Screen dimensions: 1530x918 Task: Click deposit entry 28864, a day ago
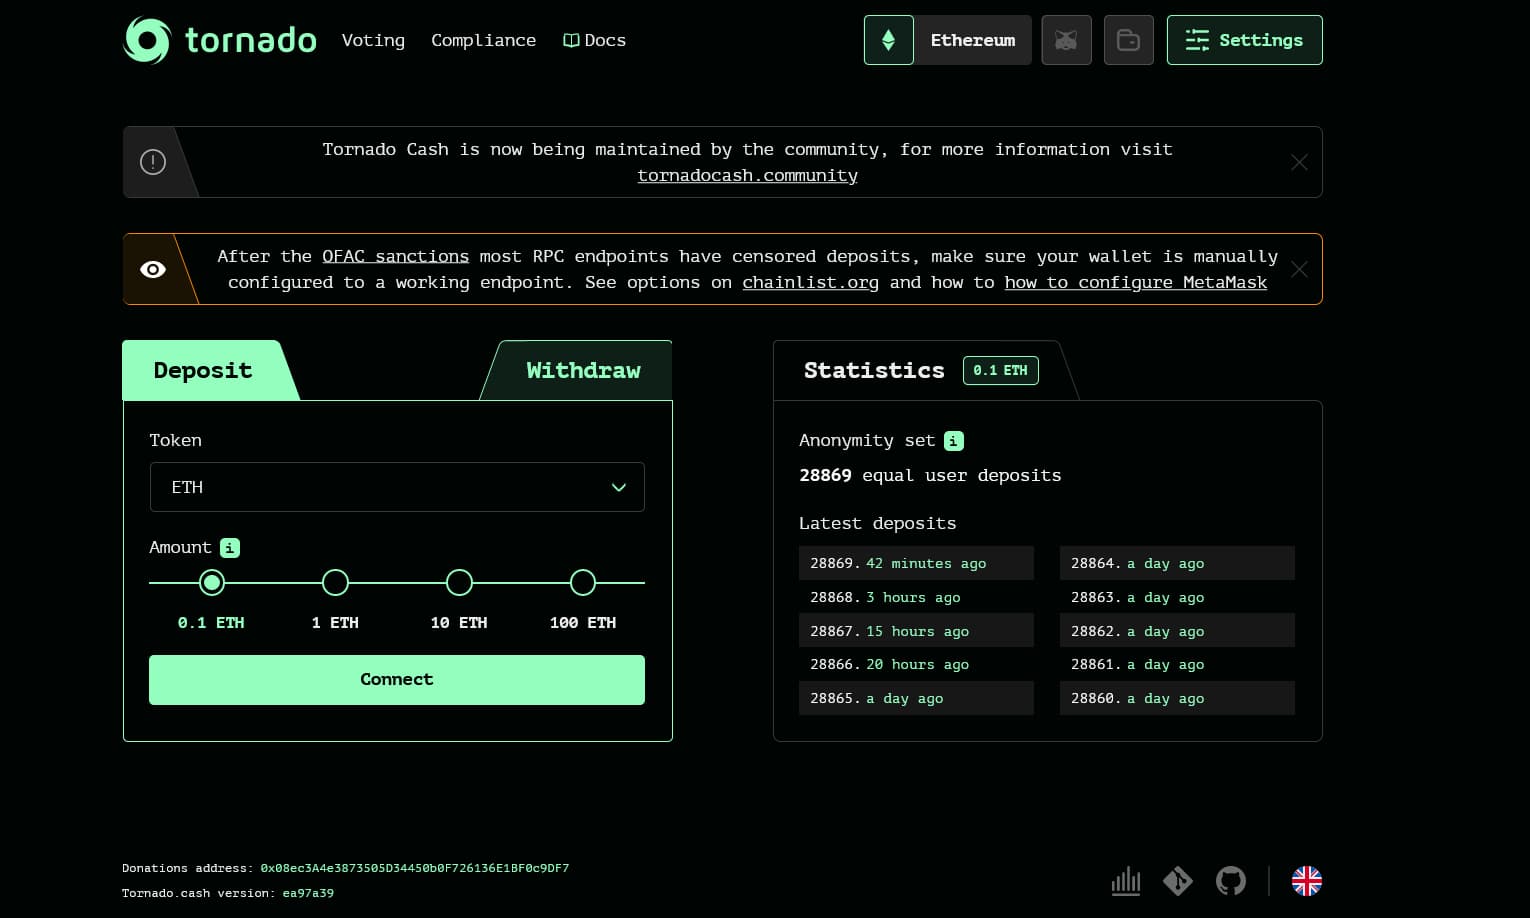(x=1177, y=563)
